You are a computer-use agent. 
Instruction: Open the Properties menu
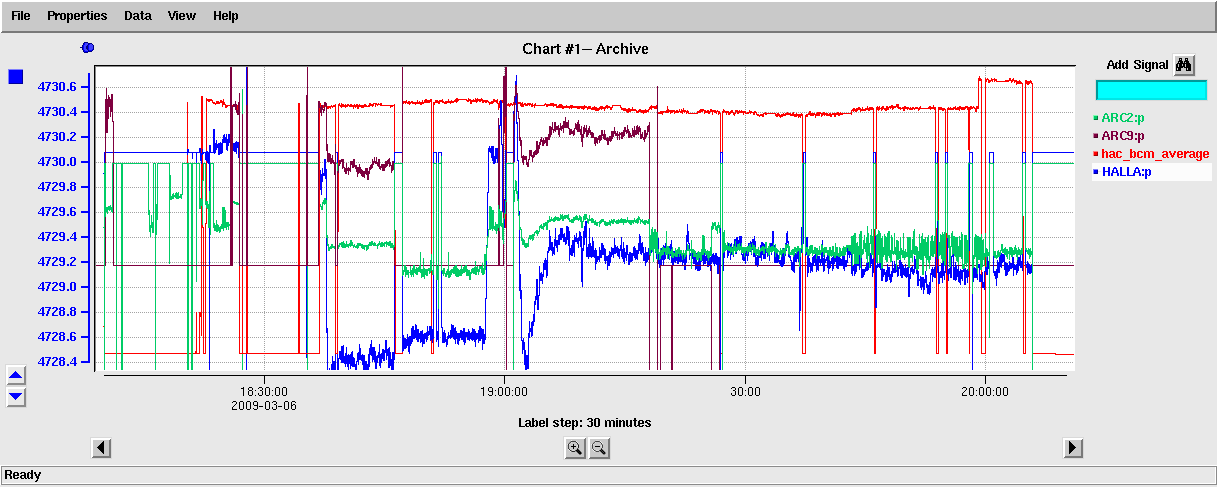coord(77,16)
